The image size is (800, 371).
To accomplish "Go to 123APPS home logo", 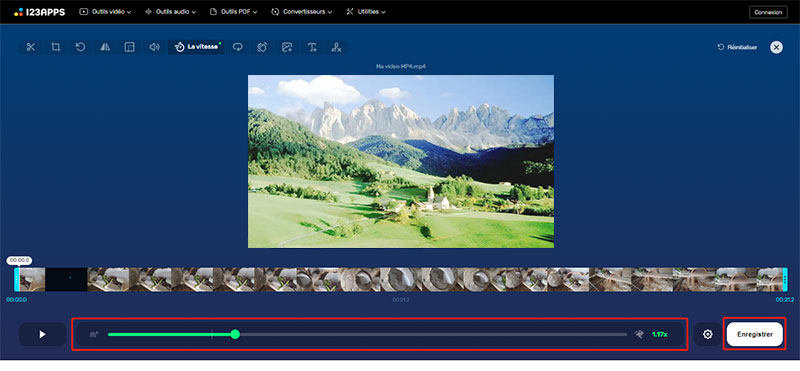I will pos(39,12).
